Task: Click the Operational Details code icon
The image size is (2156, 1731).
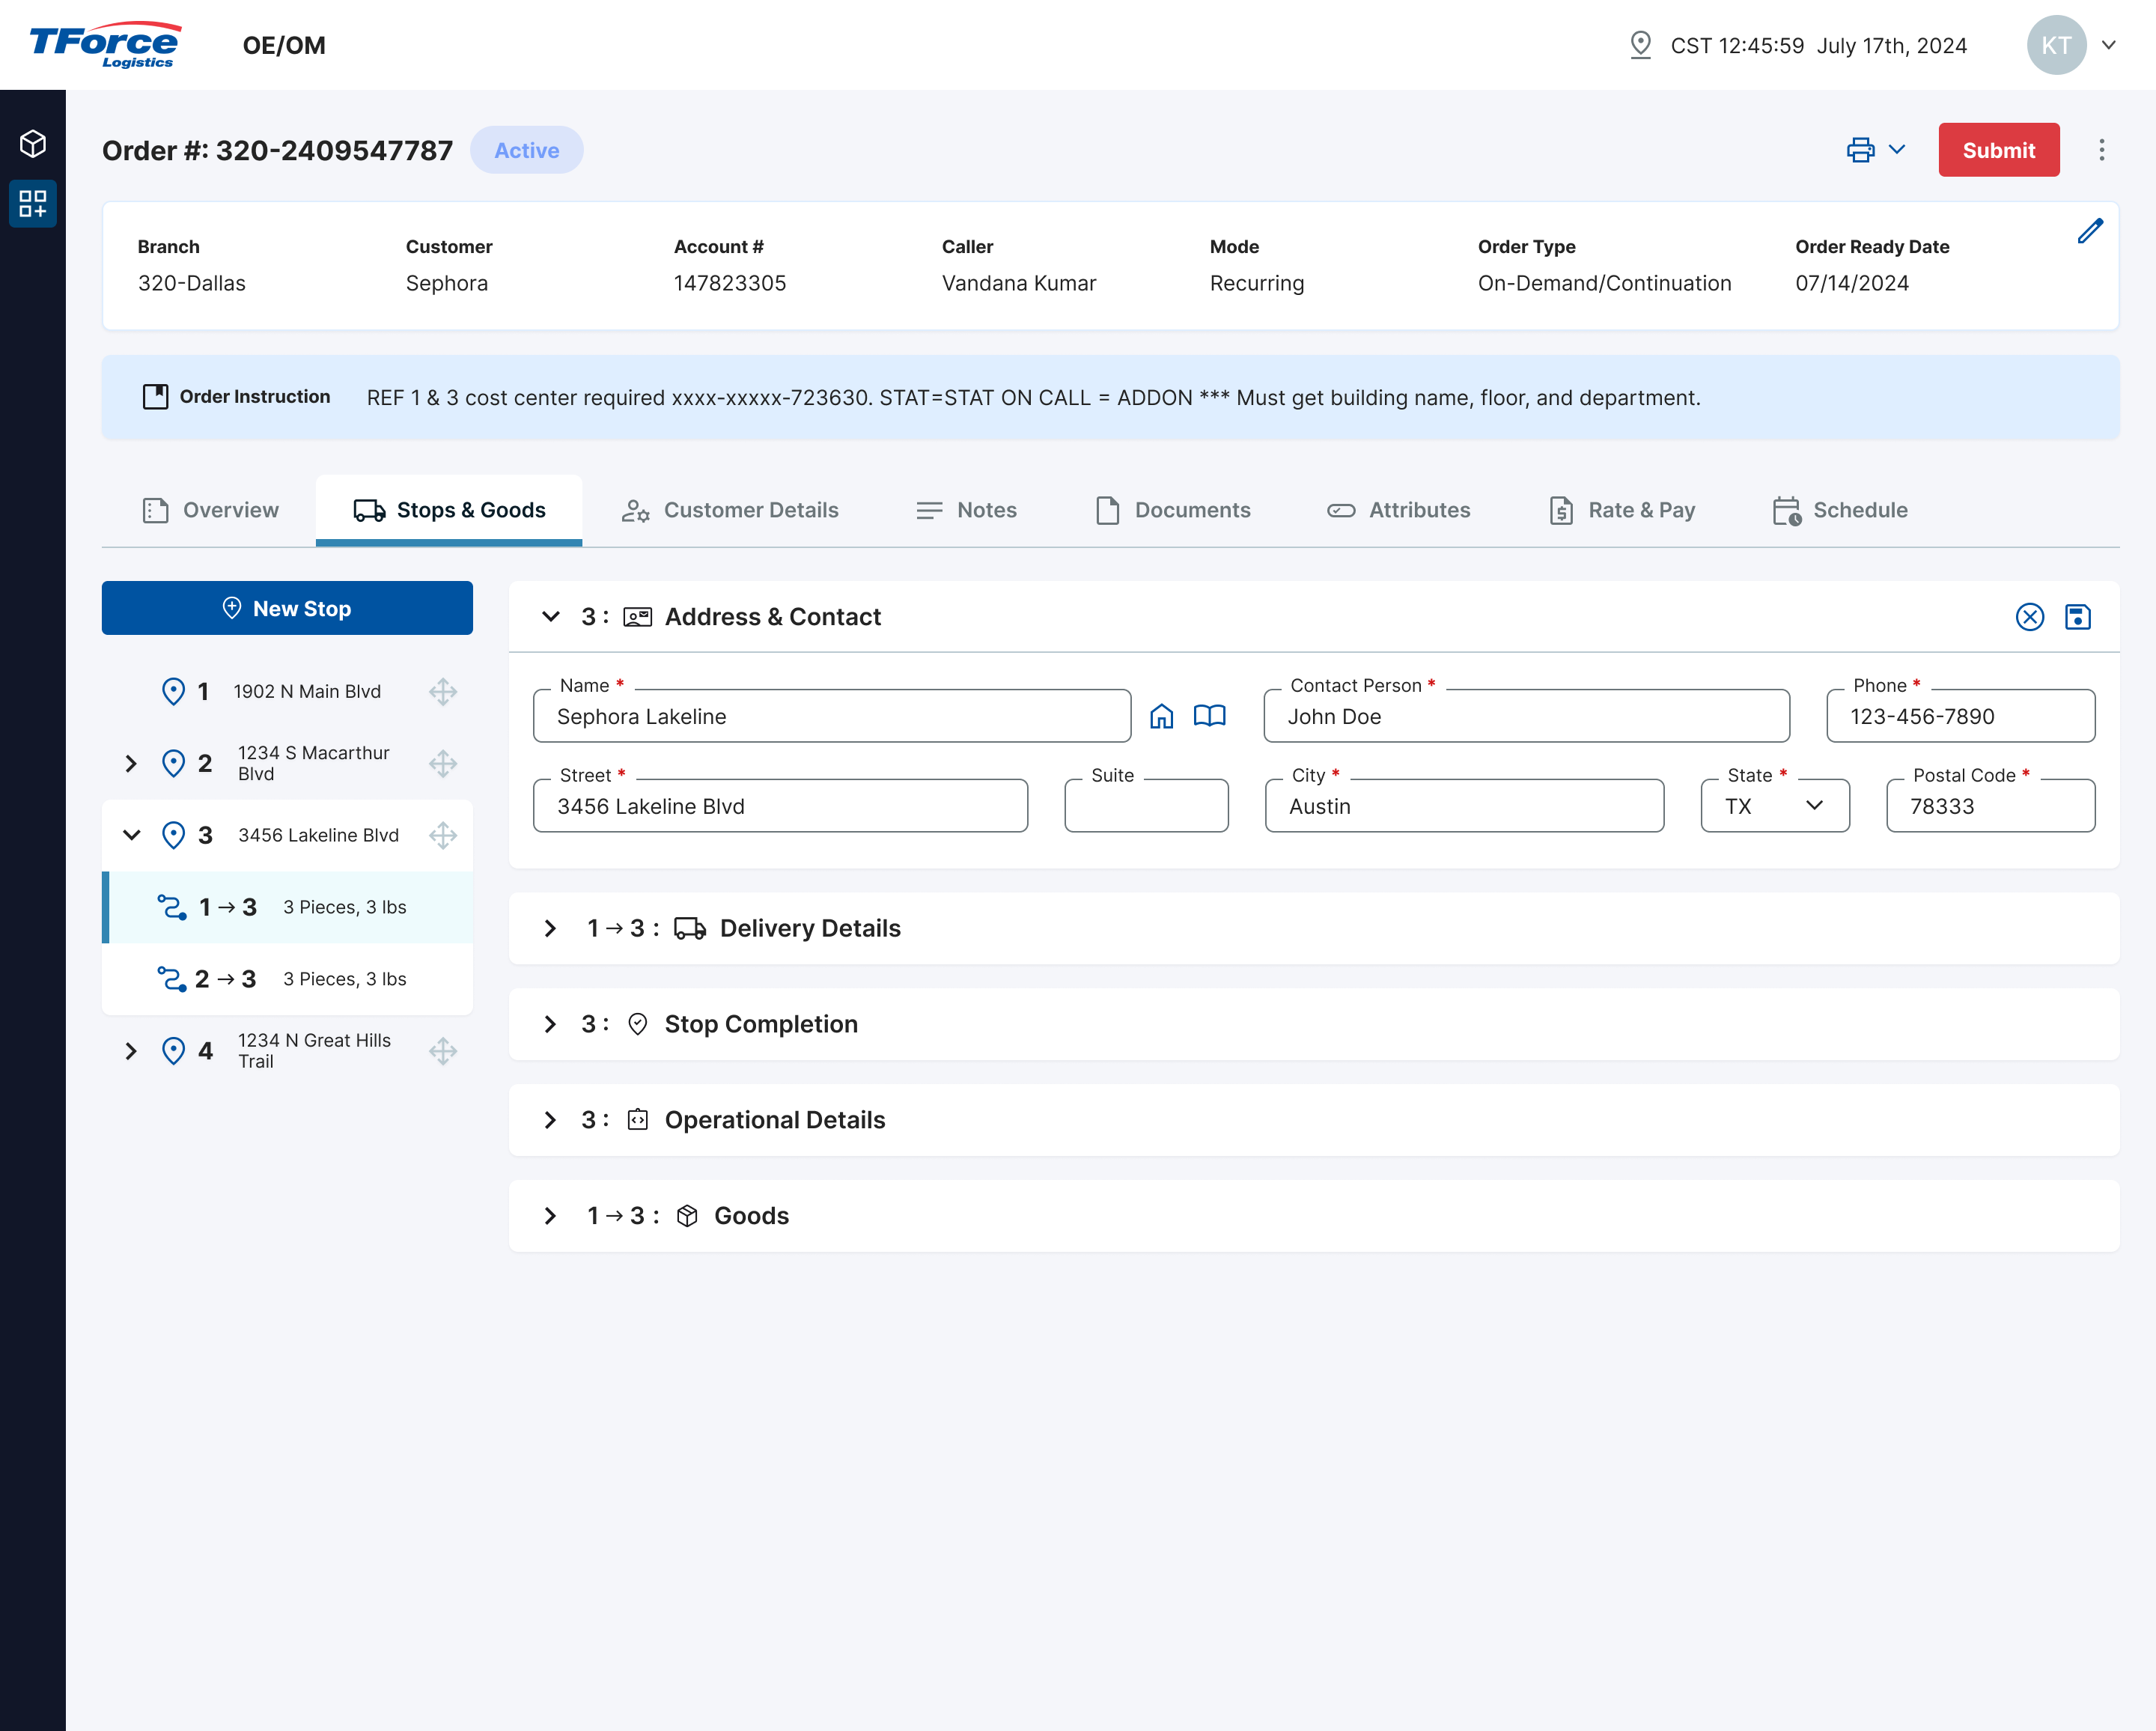Action: tap(638, 1120)
